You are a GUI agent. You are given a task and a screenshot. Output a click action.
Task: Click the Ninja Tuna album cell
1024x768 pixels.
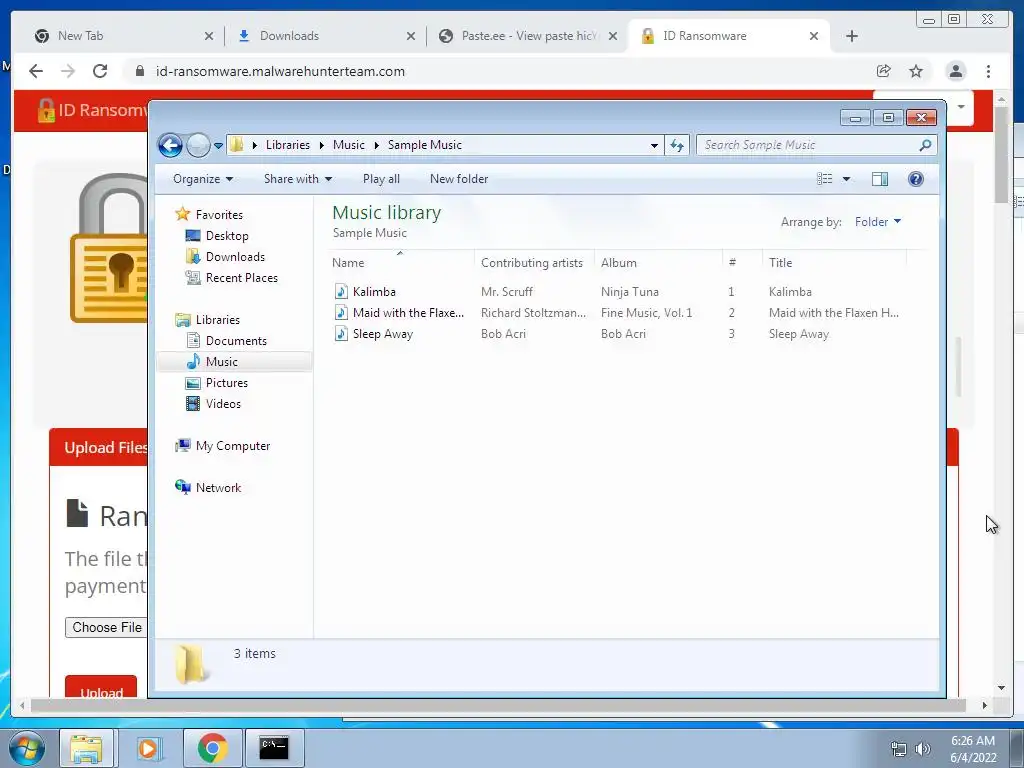click(x=630, y=292)
